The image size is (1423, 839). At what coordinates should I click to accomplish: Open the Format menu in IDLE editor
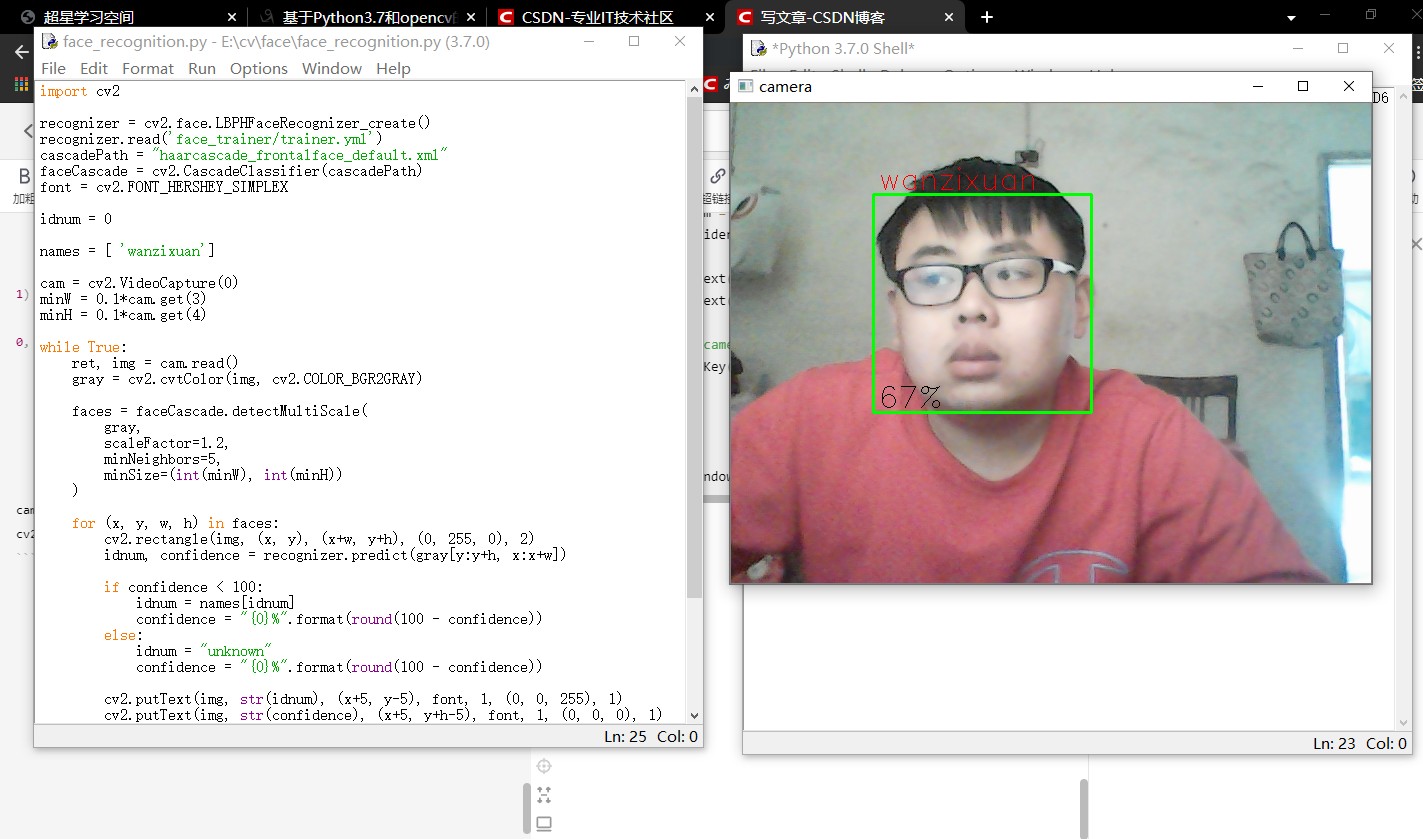click(148, 68)
